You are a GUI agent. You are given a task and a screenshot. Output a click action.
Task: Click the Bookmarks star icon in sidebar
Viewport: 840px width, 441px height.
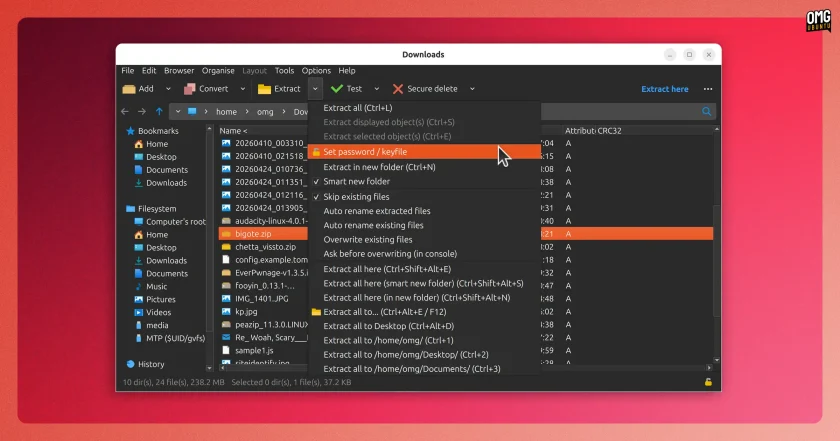tap(130, 131)
